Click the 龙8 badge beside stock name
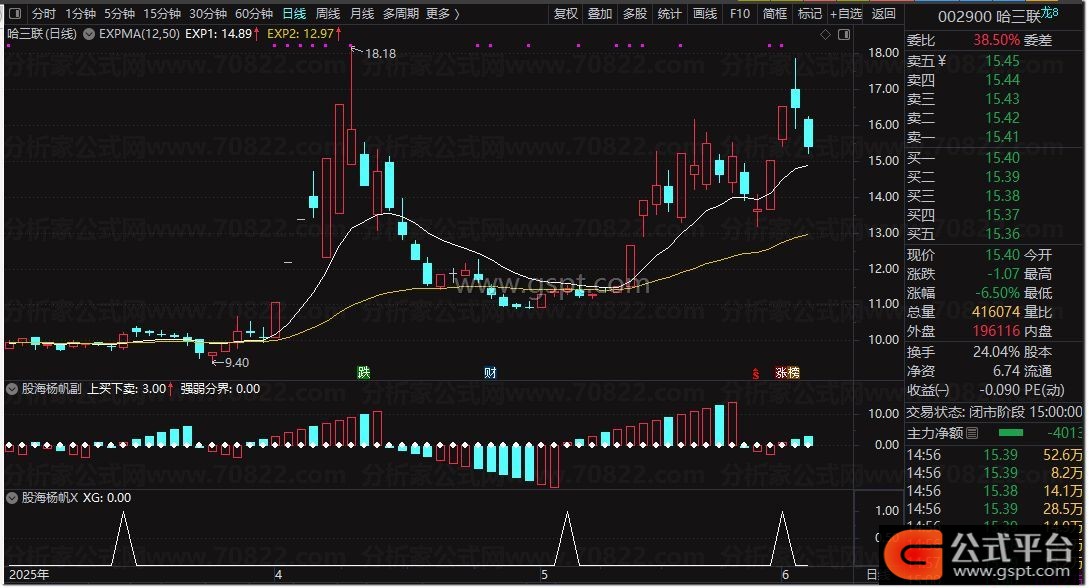Image resolution: width=1089 pixels, height=588 pixels. tap(1049, 13)
